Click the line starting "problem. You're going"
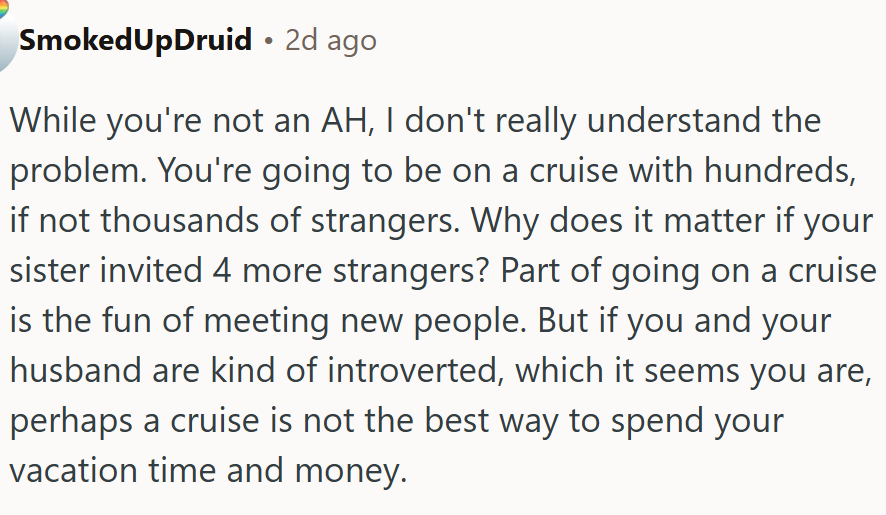 [x=430, y=170]
